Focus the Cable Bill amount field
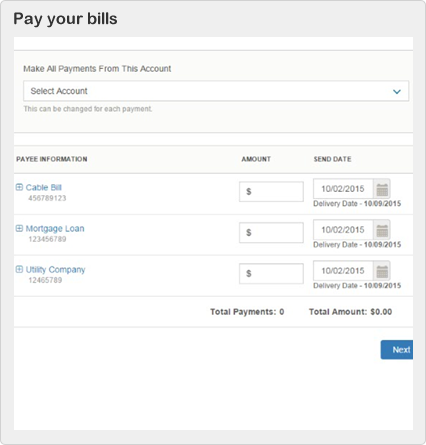The height and width of the screenshot is (445, 426). click(x=271, y=192)
